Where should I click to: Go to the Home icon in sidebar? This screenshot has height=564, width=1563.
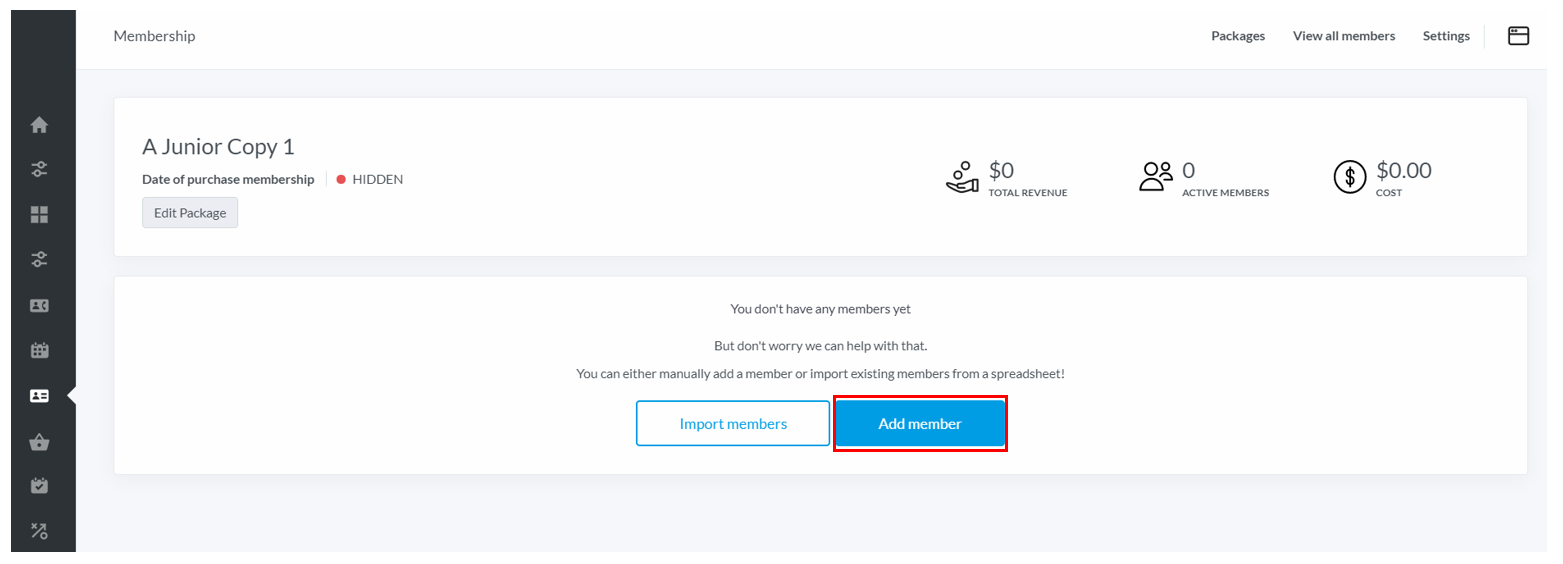coord(39,125)
